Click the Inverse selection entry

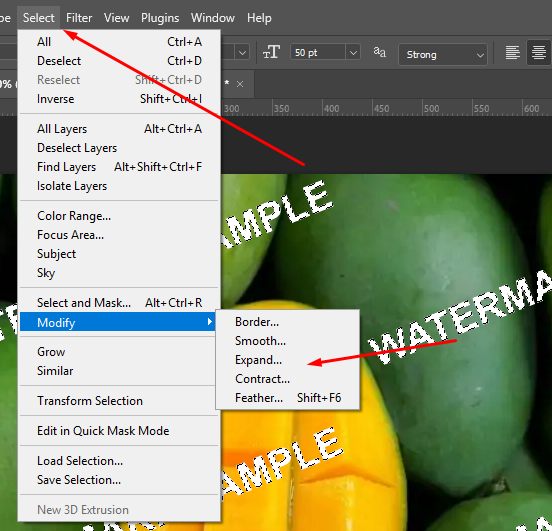coord(120,99)
